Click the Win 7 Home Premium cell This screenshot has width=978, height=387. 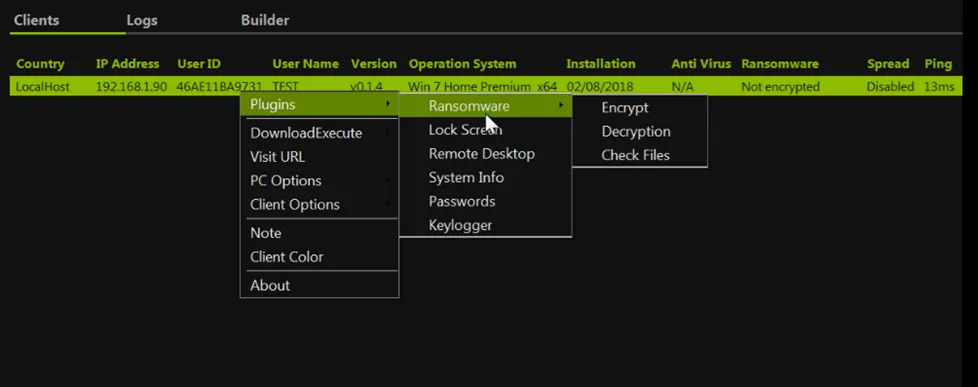482,87
